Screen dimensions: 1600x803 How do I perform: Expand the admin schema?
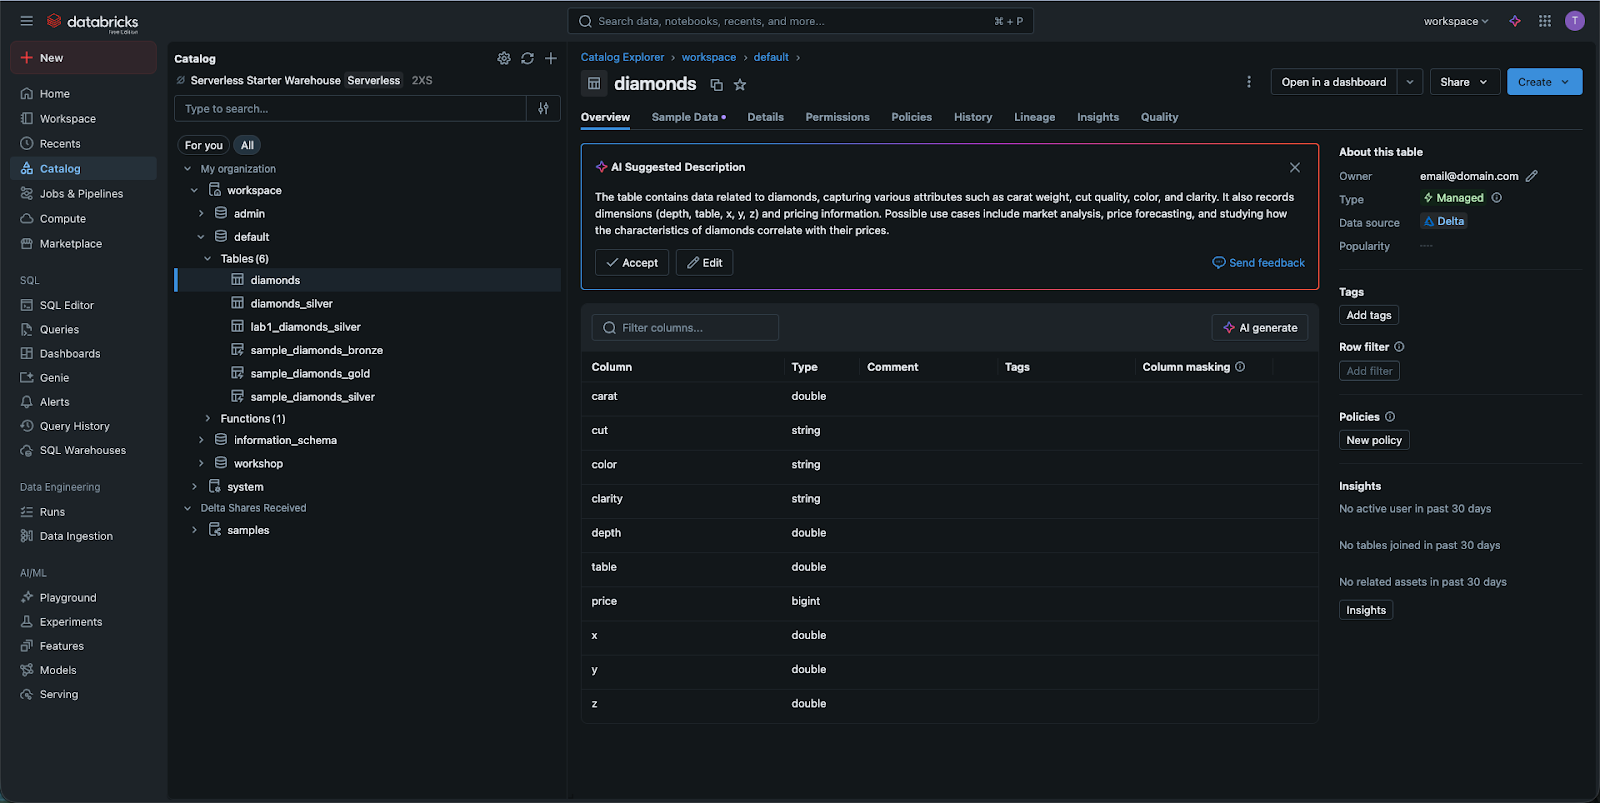[201, 214]
